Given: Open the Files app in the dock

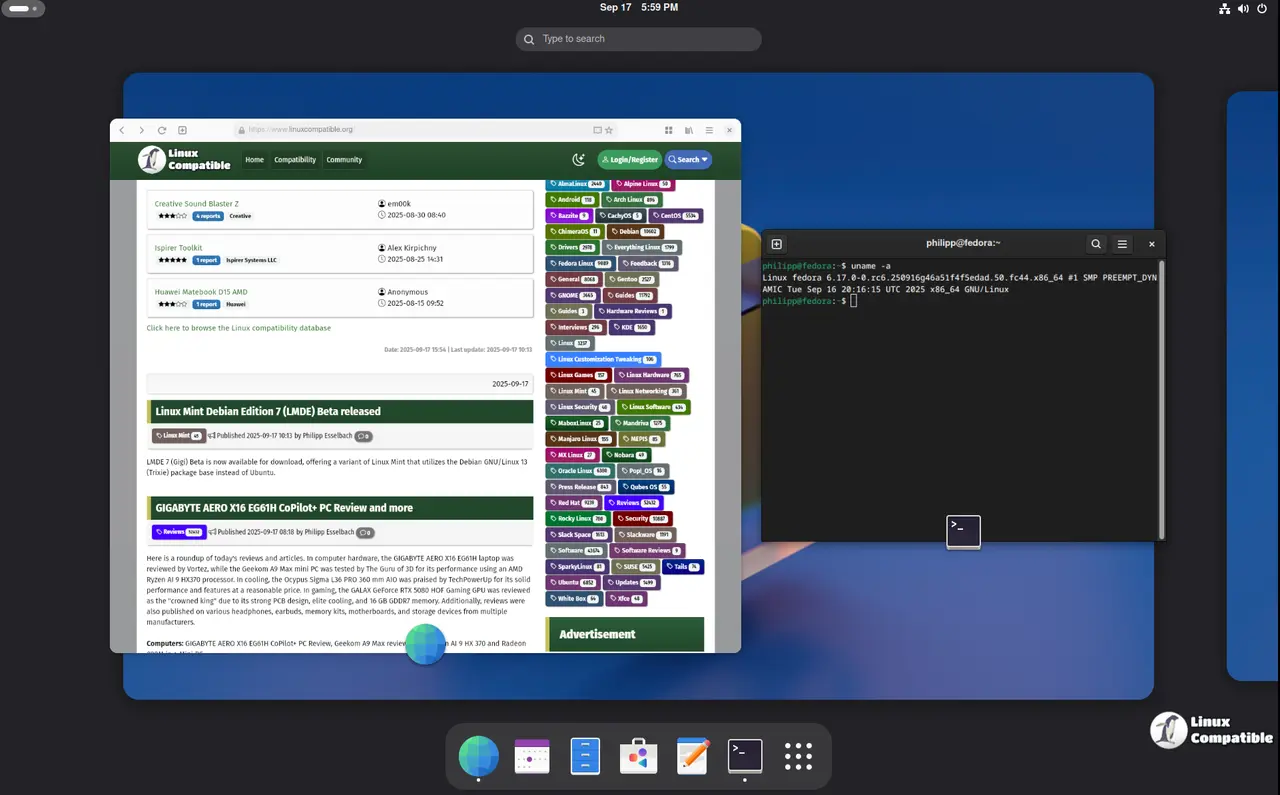Looking at the screenshot, I should pyautogui.click(x=585, y=756).
